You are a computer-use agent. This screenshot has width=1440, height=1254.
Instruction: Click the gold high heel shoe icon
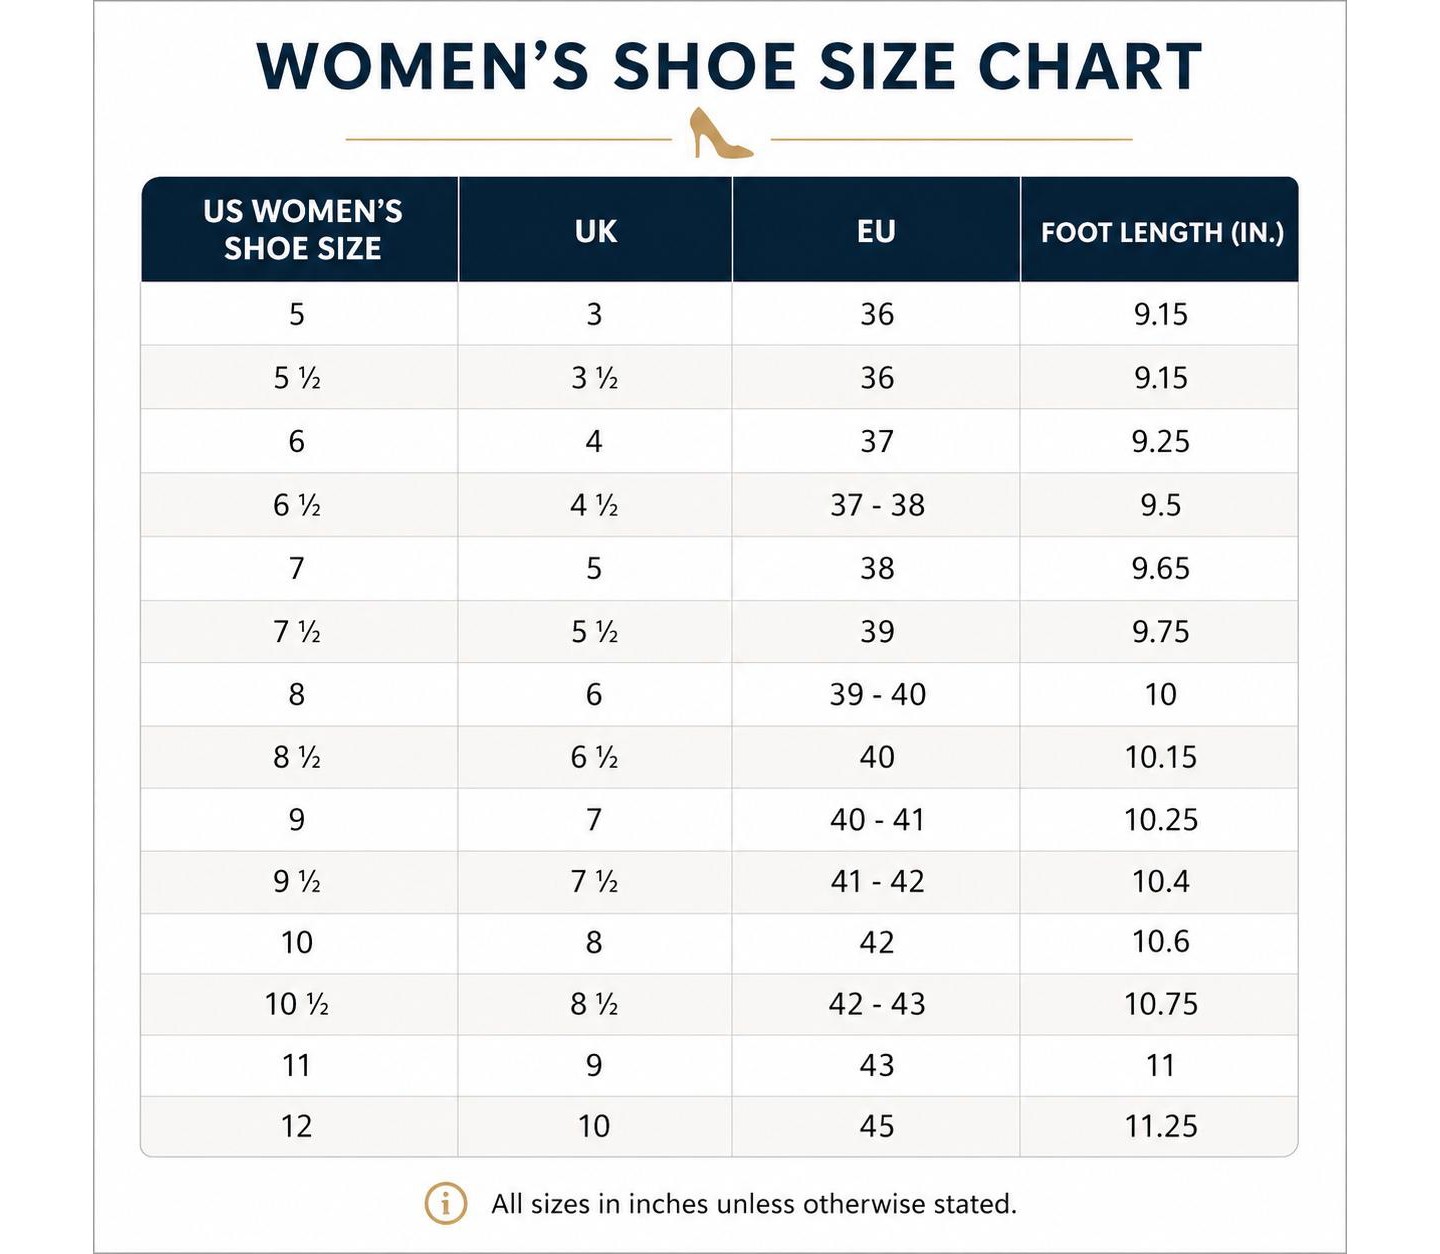pyautogui.click(x=721, y=133)
